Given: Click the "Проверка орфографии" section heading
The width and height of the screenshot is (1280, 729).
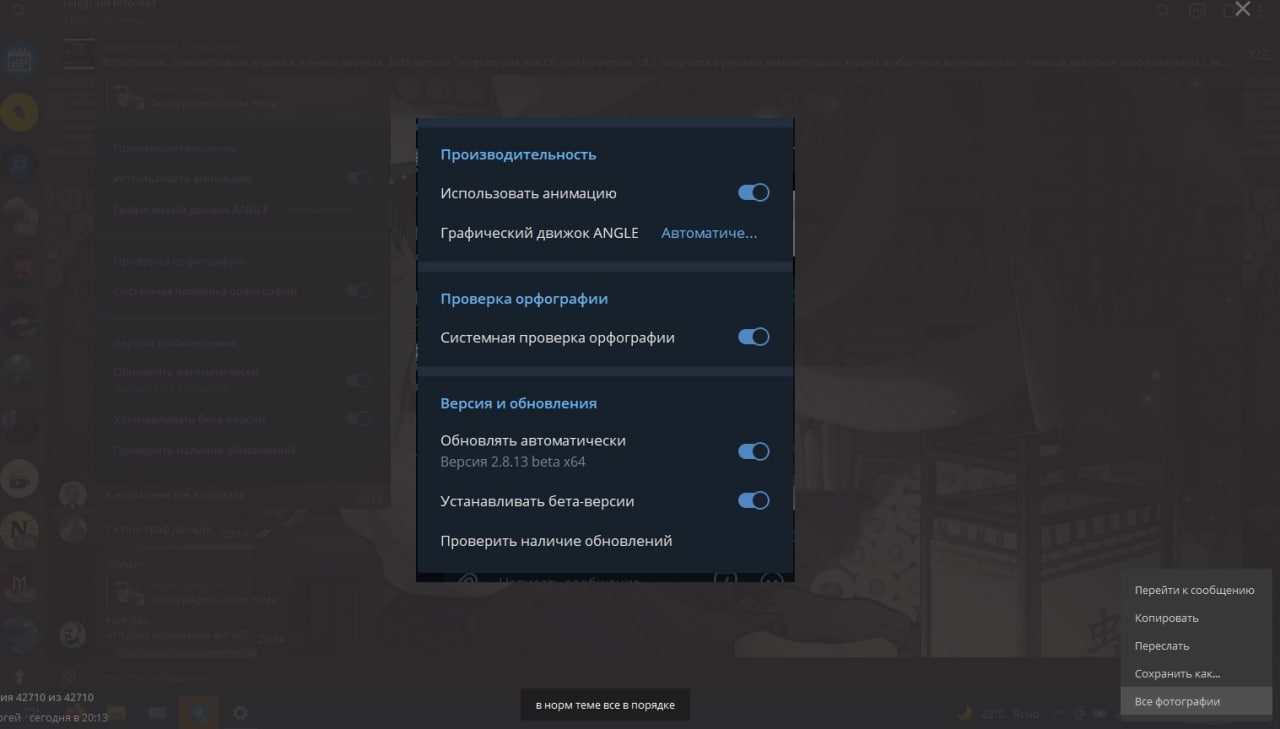Looking at the screenshot, I should point(524,299).
